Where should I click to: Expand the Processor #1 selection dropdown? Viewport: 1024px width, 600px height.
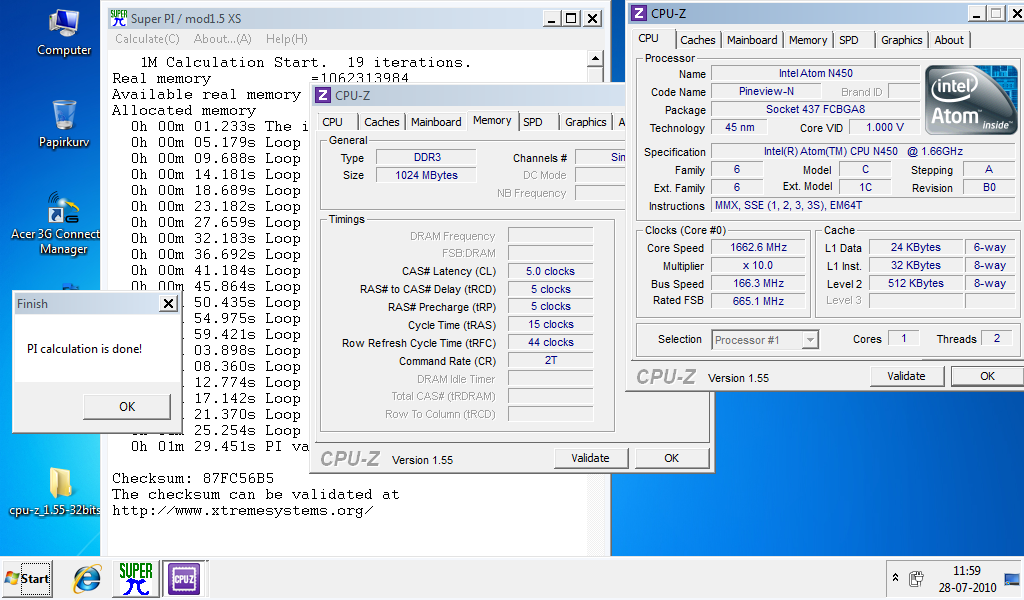pyautogui.click(x=810, y=340)
